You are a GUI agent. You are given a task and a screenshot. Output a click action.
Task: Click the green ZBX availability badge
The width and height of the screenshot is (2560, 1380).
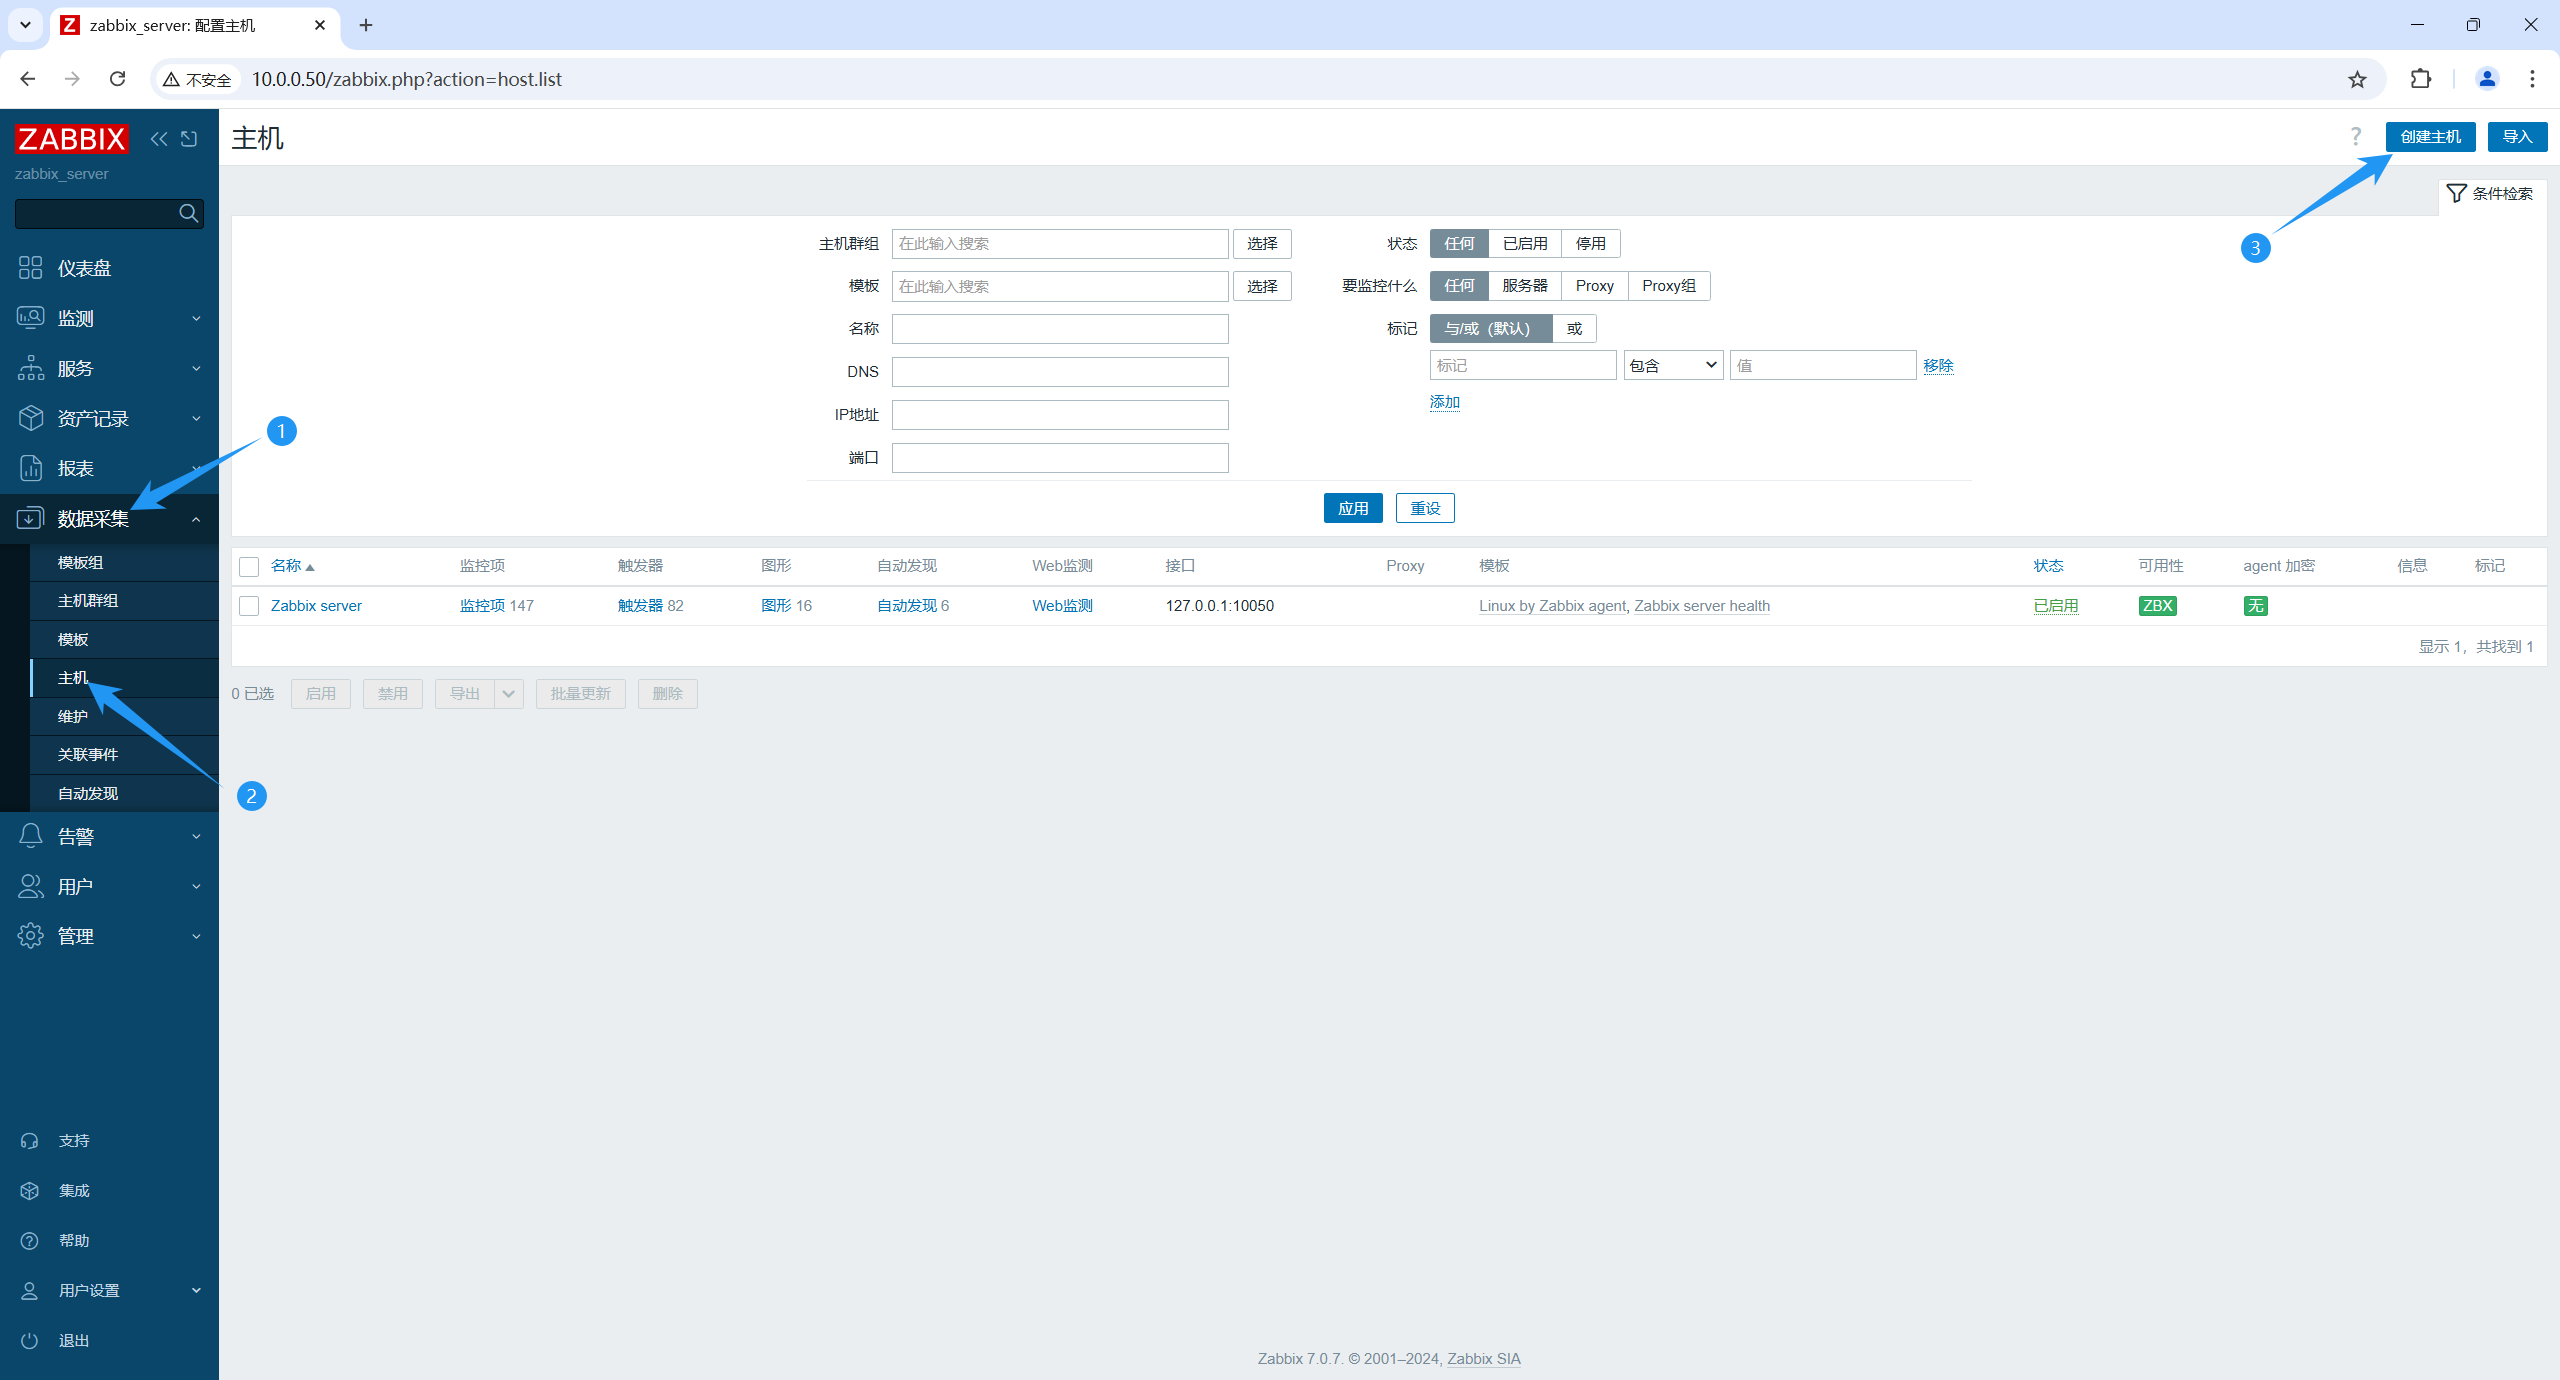2157,606
